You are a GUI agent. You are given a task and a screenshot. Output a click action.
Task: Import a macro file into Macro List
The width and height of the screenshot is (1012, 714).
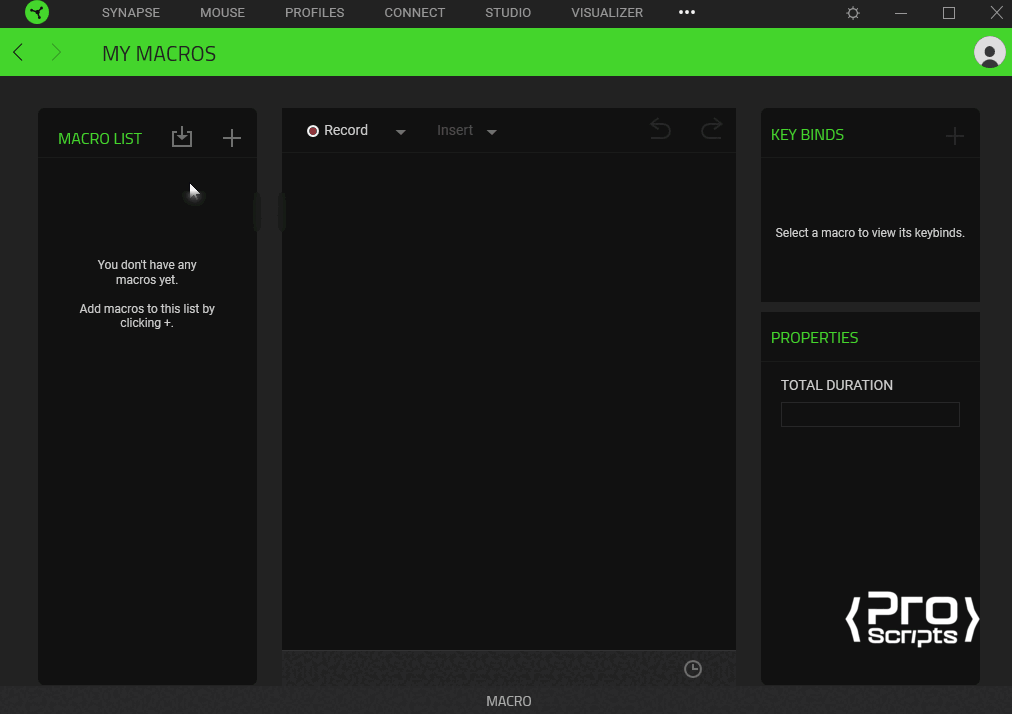tap(182, 138)
